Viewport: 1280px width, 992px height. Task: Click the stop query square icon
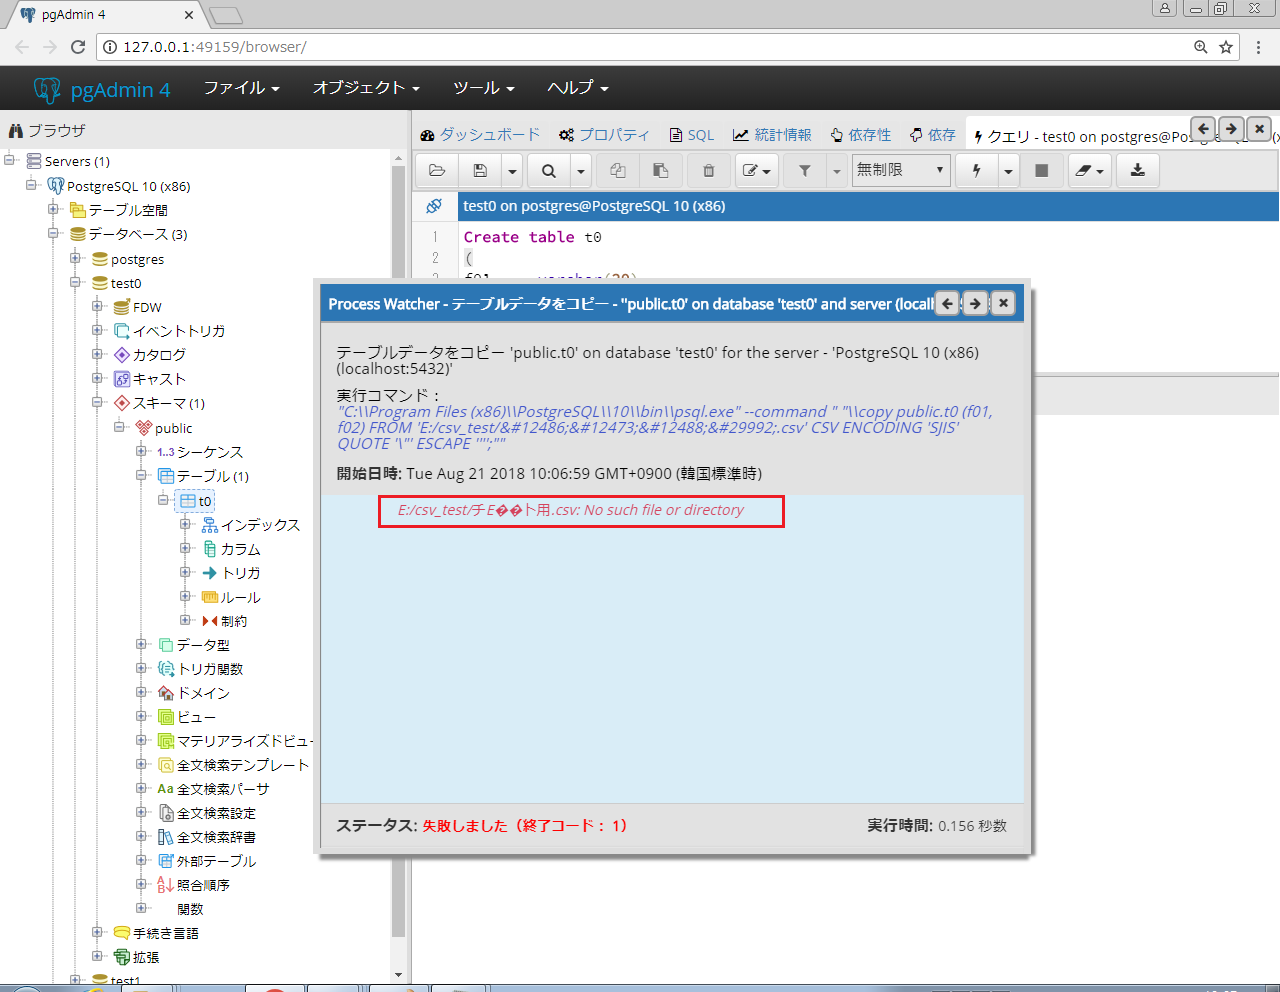pyautogui.click(x=1041, y=171)
